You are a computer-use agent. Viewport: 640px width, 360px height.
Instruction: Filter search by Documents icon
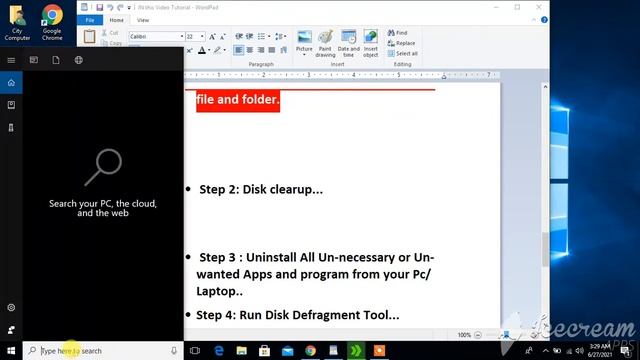coord(56,60)
